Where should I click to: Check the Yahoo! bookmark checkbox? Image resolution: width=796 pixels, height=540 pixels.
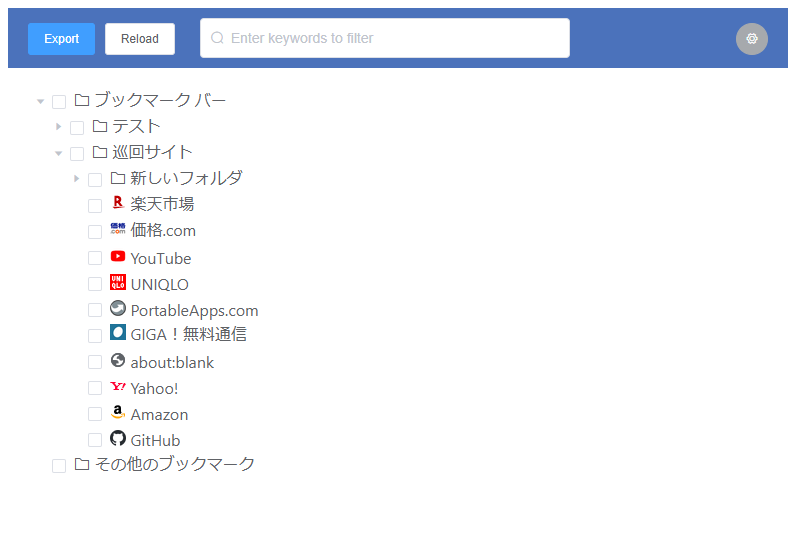(95, 388)
